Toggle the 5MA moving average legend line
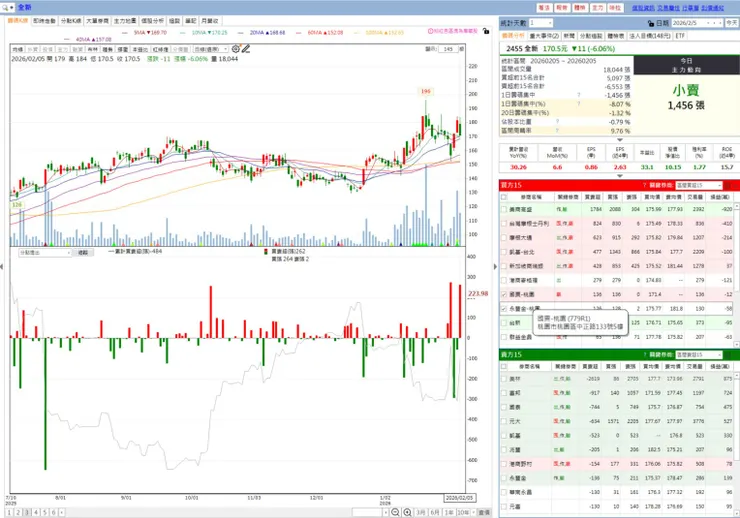The height and width of the screenshot is (518, 740). click(144, 33)
